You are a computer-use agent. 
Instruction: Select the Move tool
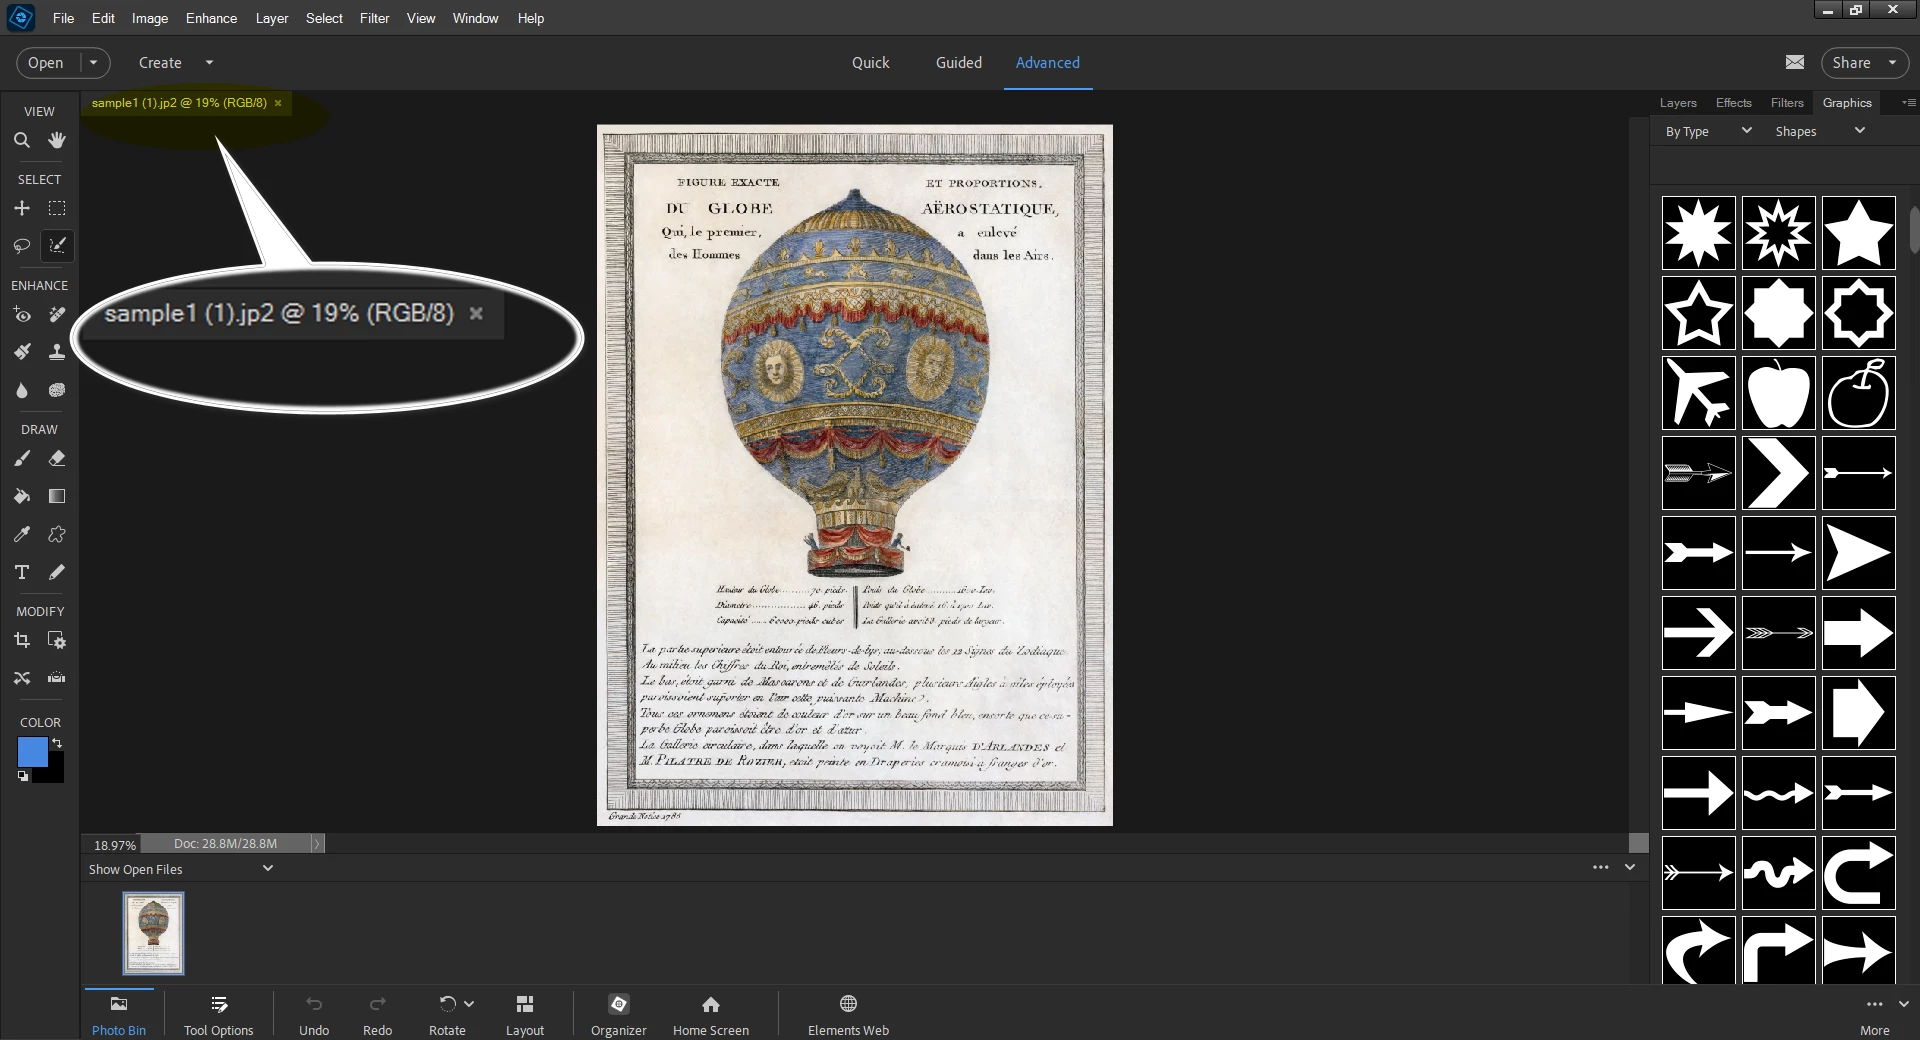click(21, 208)
